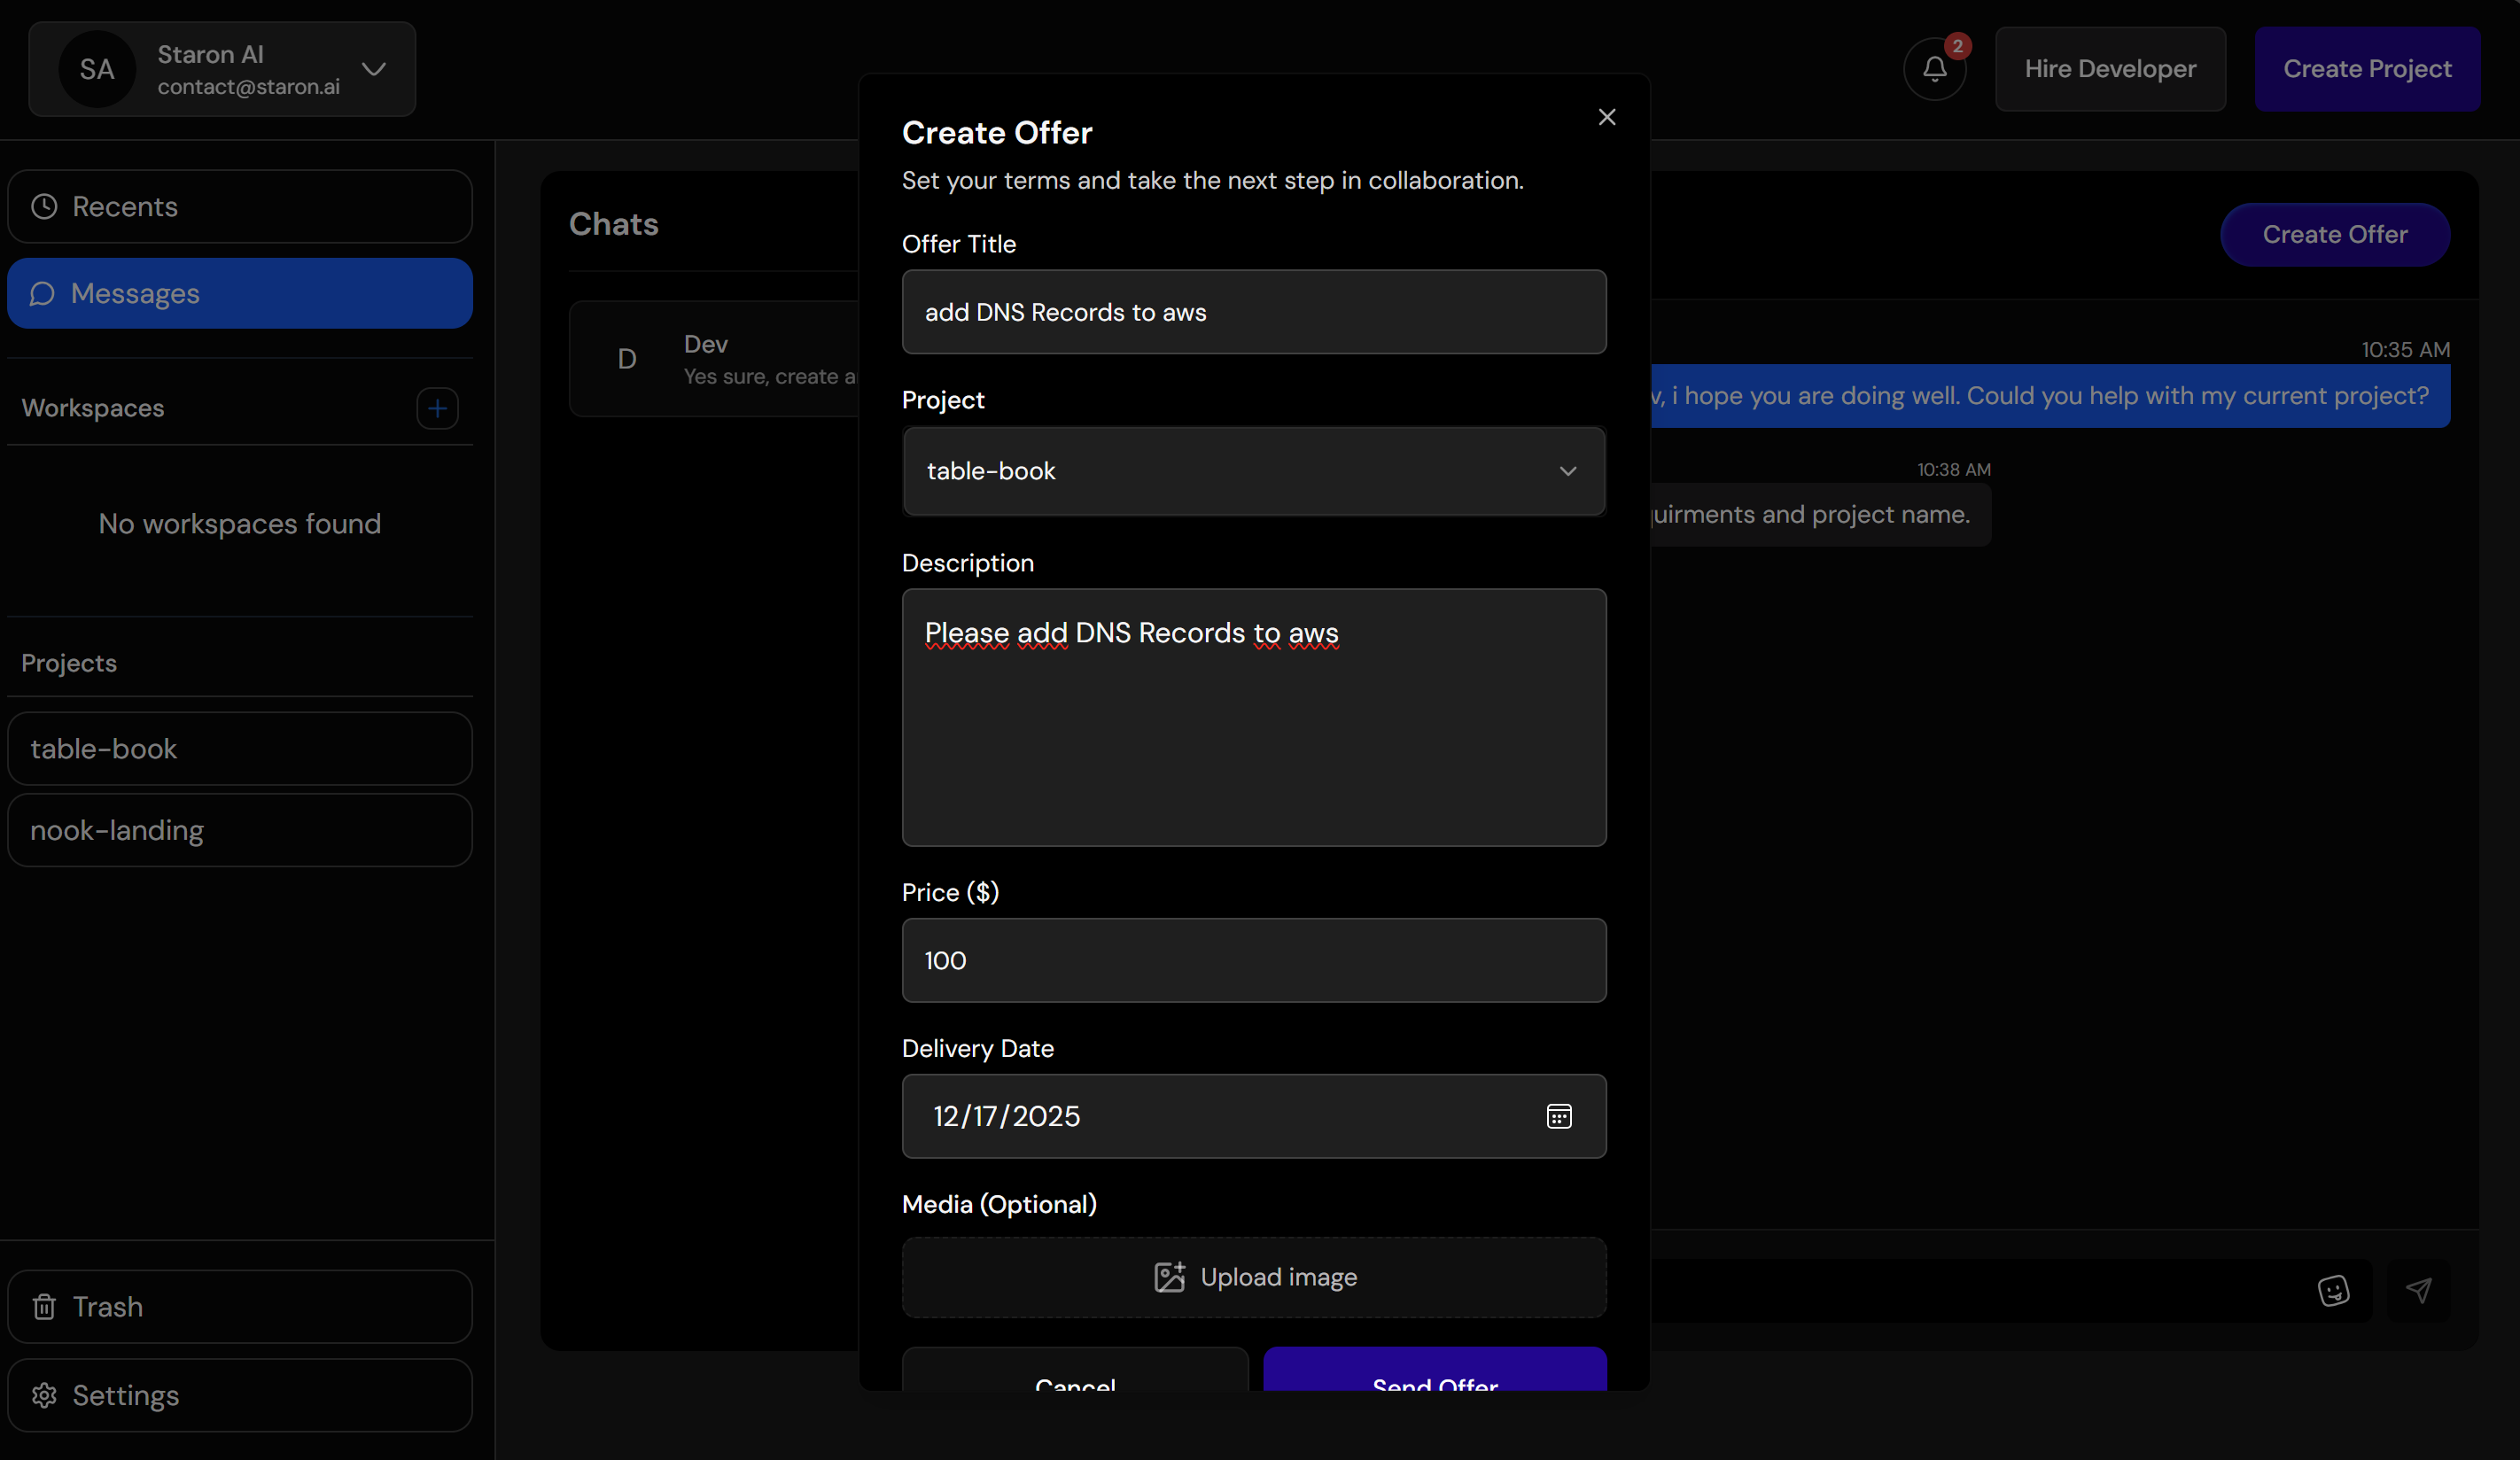The image size is (2520, 1460).
Task: Click the Hire Developer button
Action: [x=2110, y=69]
